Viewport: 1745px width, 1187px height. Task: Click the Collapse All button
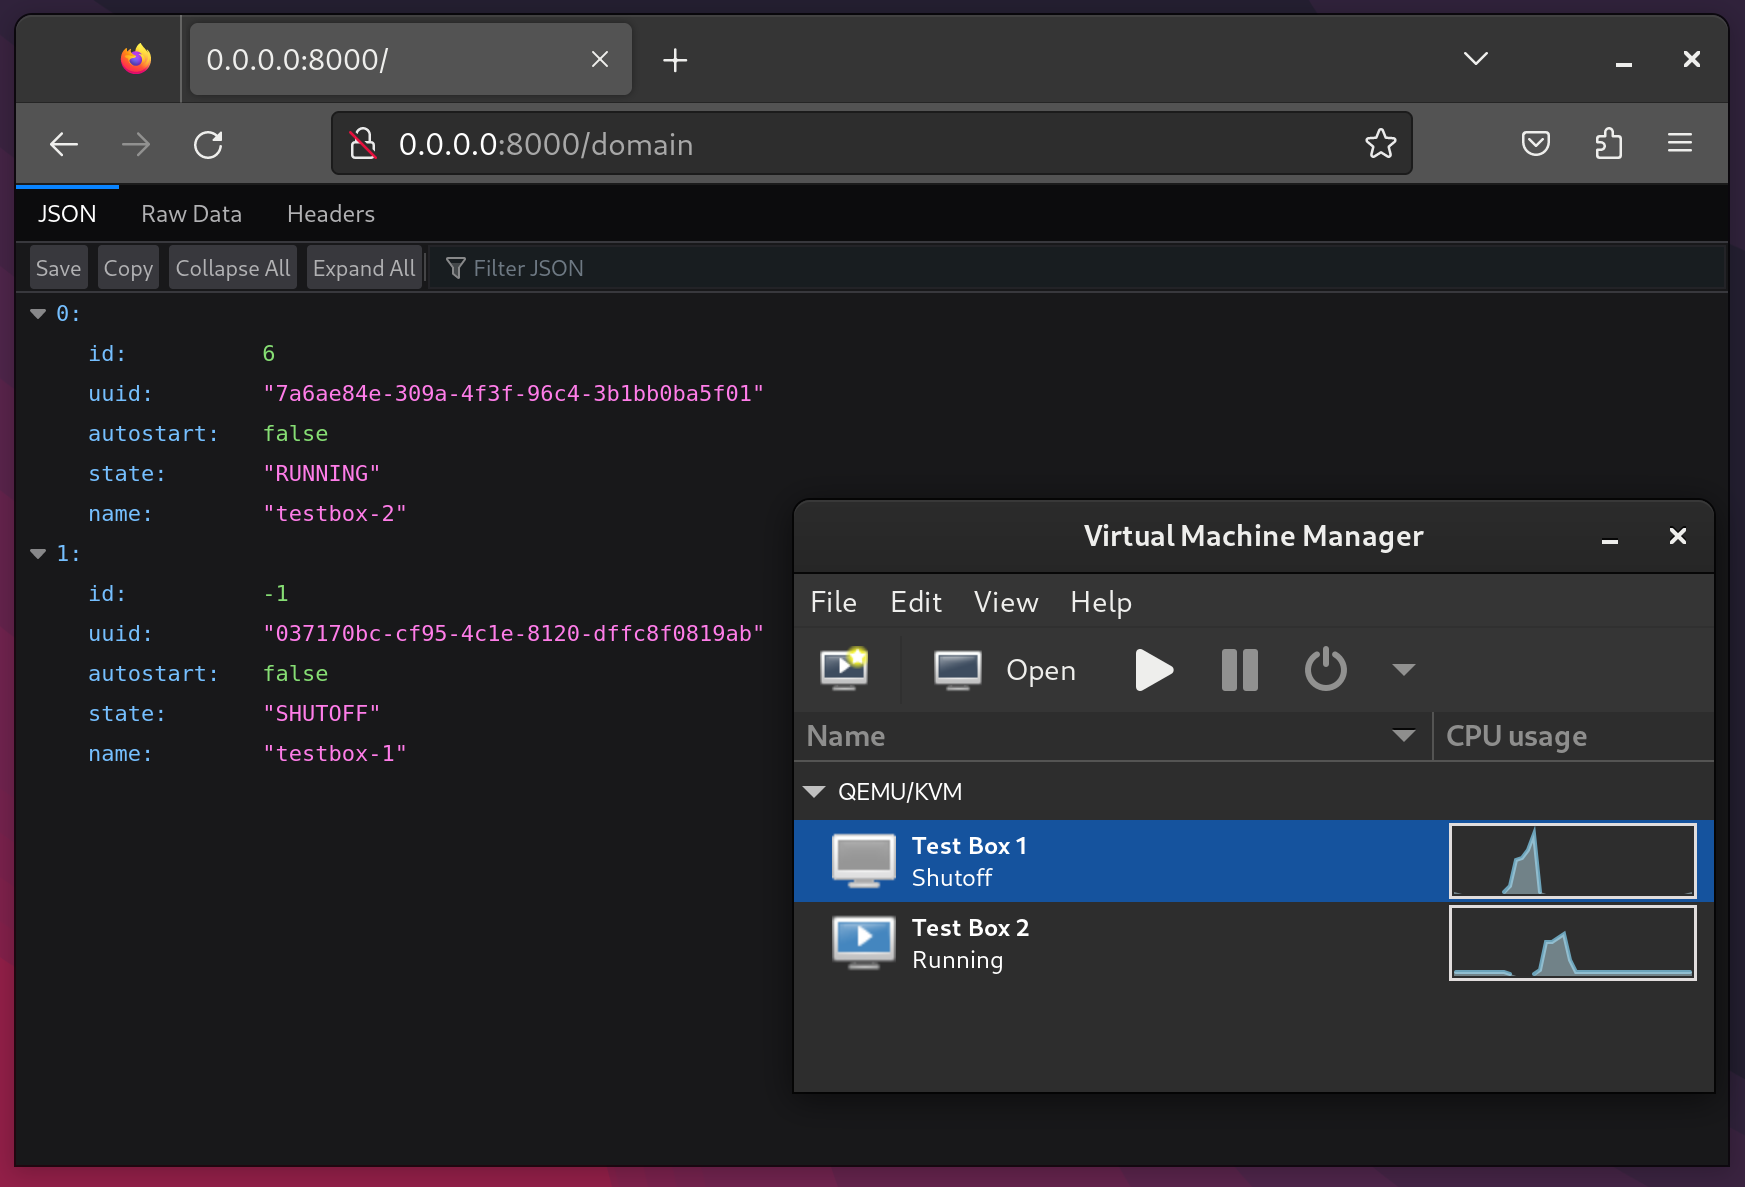[232, 268]
